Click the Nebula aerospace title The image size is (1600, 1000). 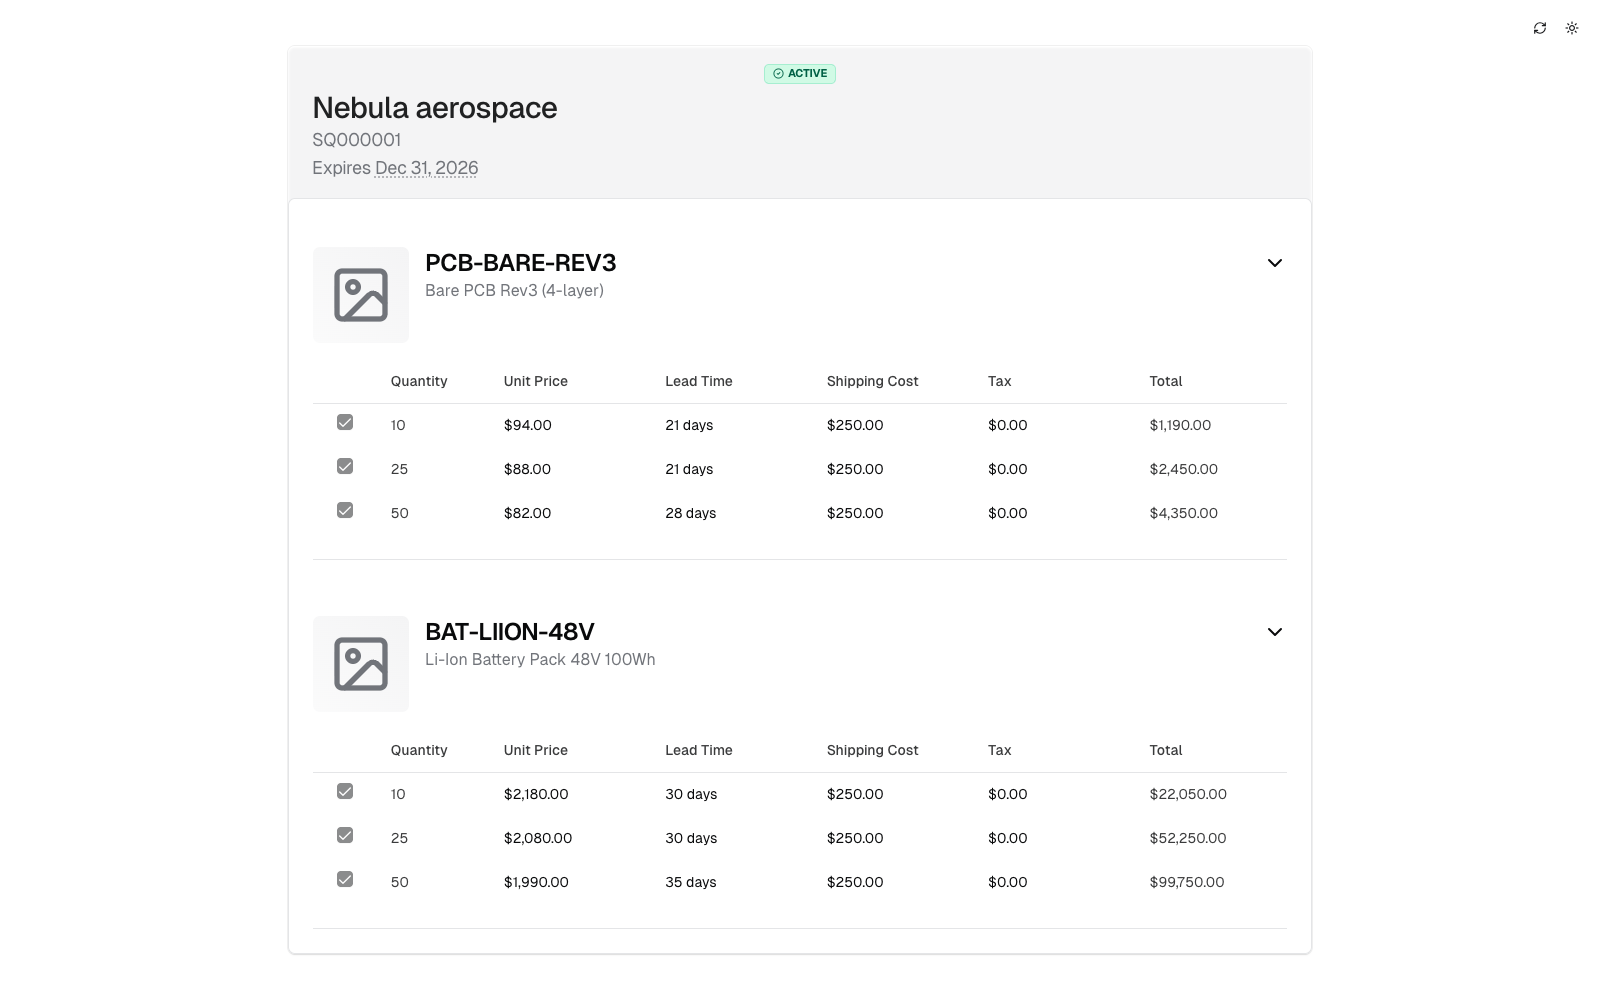coord(435,108)
